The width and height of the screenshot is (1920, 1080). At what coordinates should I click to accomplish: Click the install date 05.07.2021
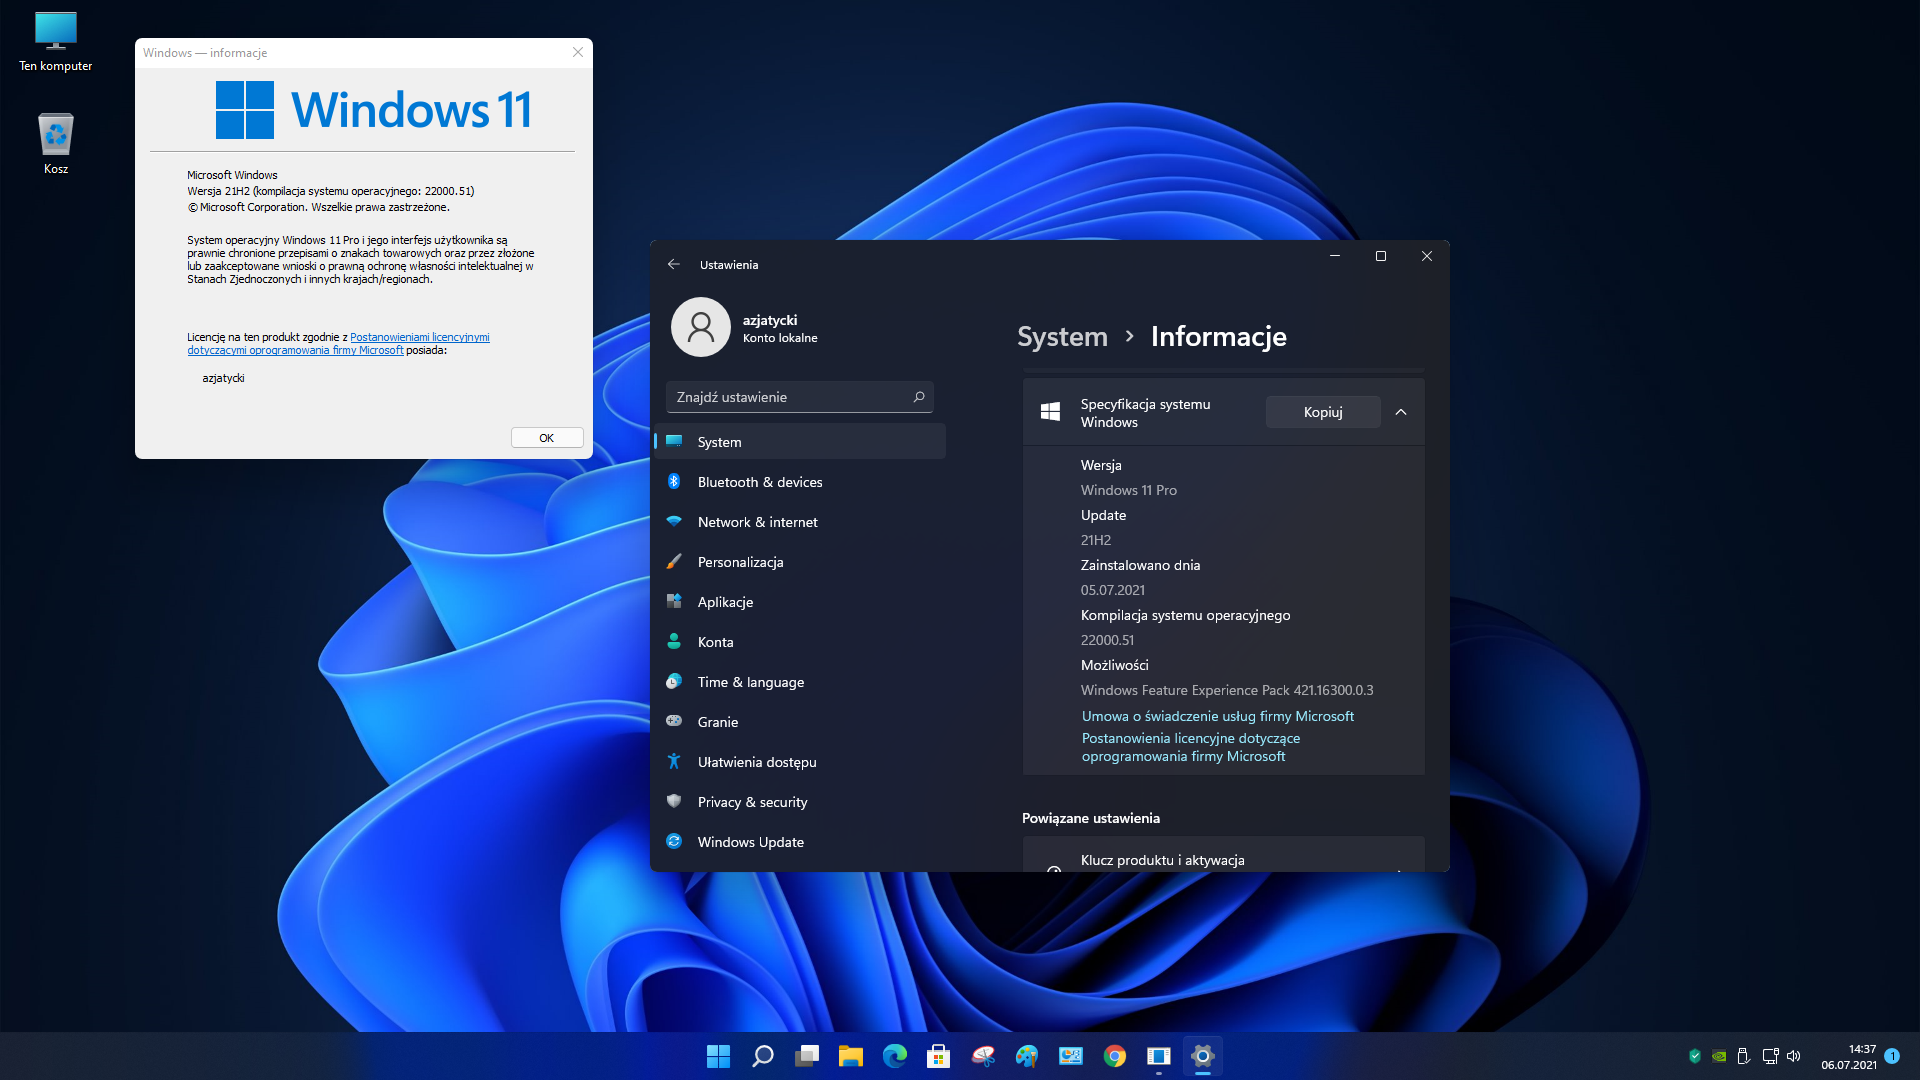click(1113, 590)
